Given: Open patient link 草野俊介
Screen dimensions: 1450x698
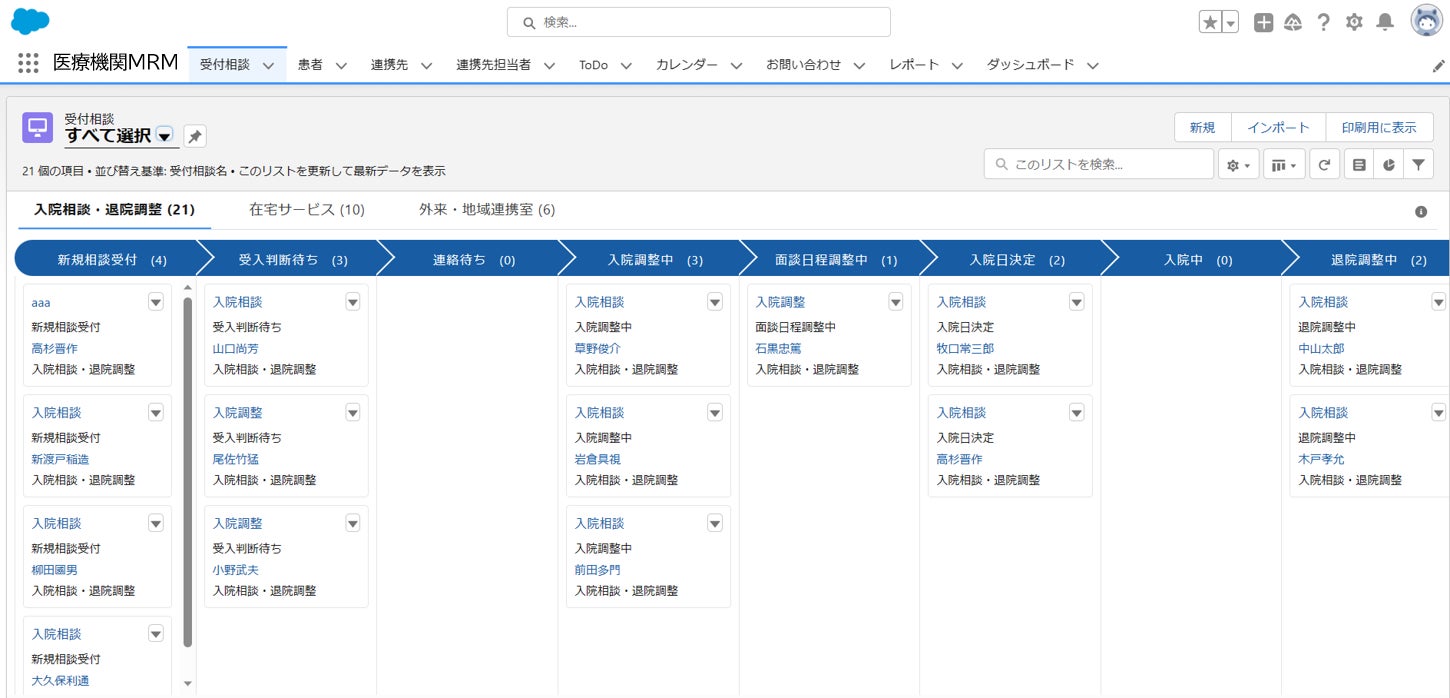Looking at the screenshot, I should 597,349.
